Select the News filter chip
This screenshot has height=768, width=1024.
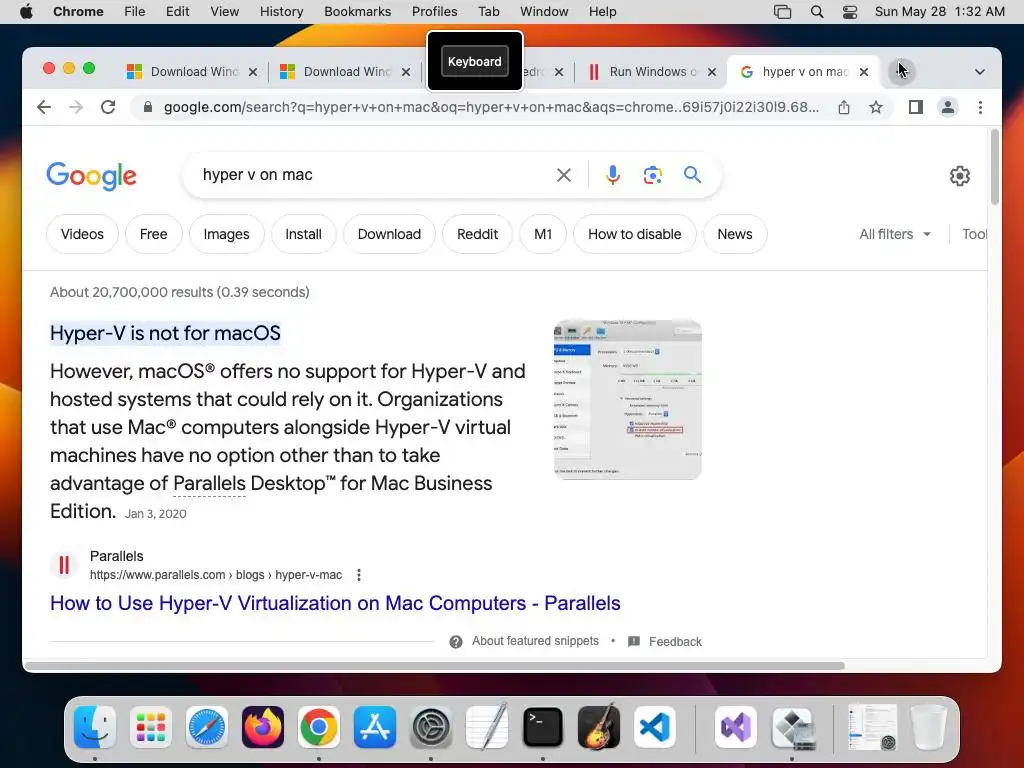(x=735, y=234)
